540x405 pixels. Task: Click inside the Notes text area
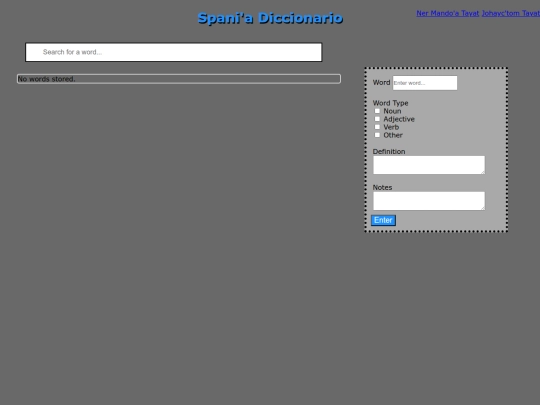point(429,201)
